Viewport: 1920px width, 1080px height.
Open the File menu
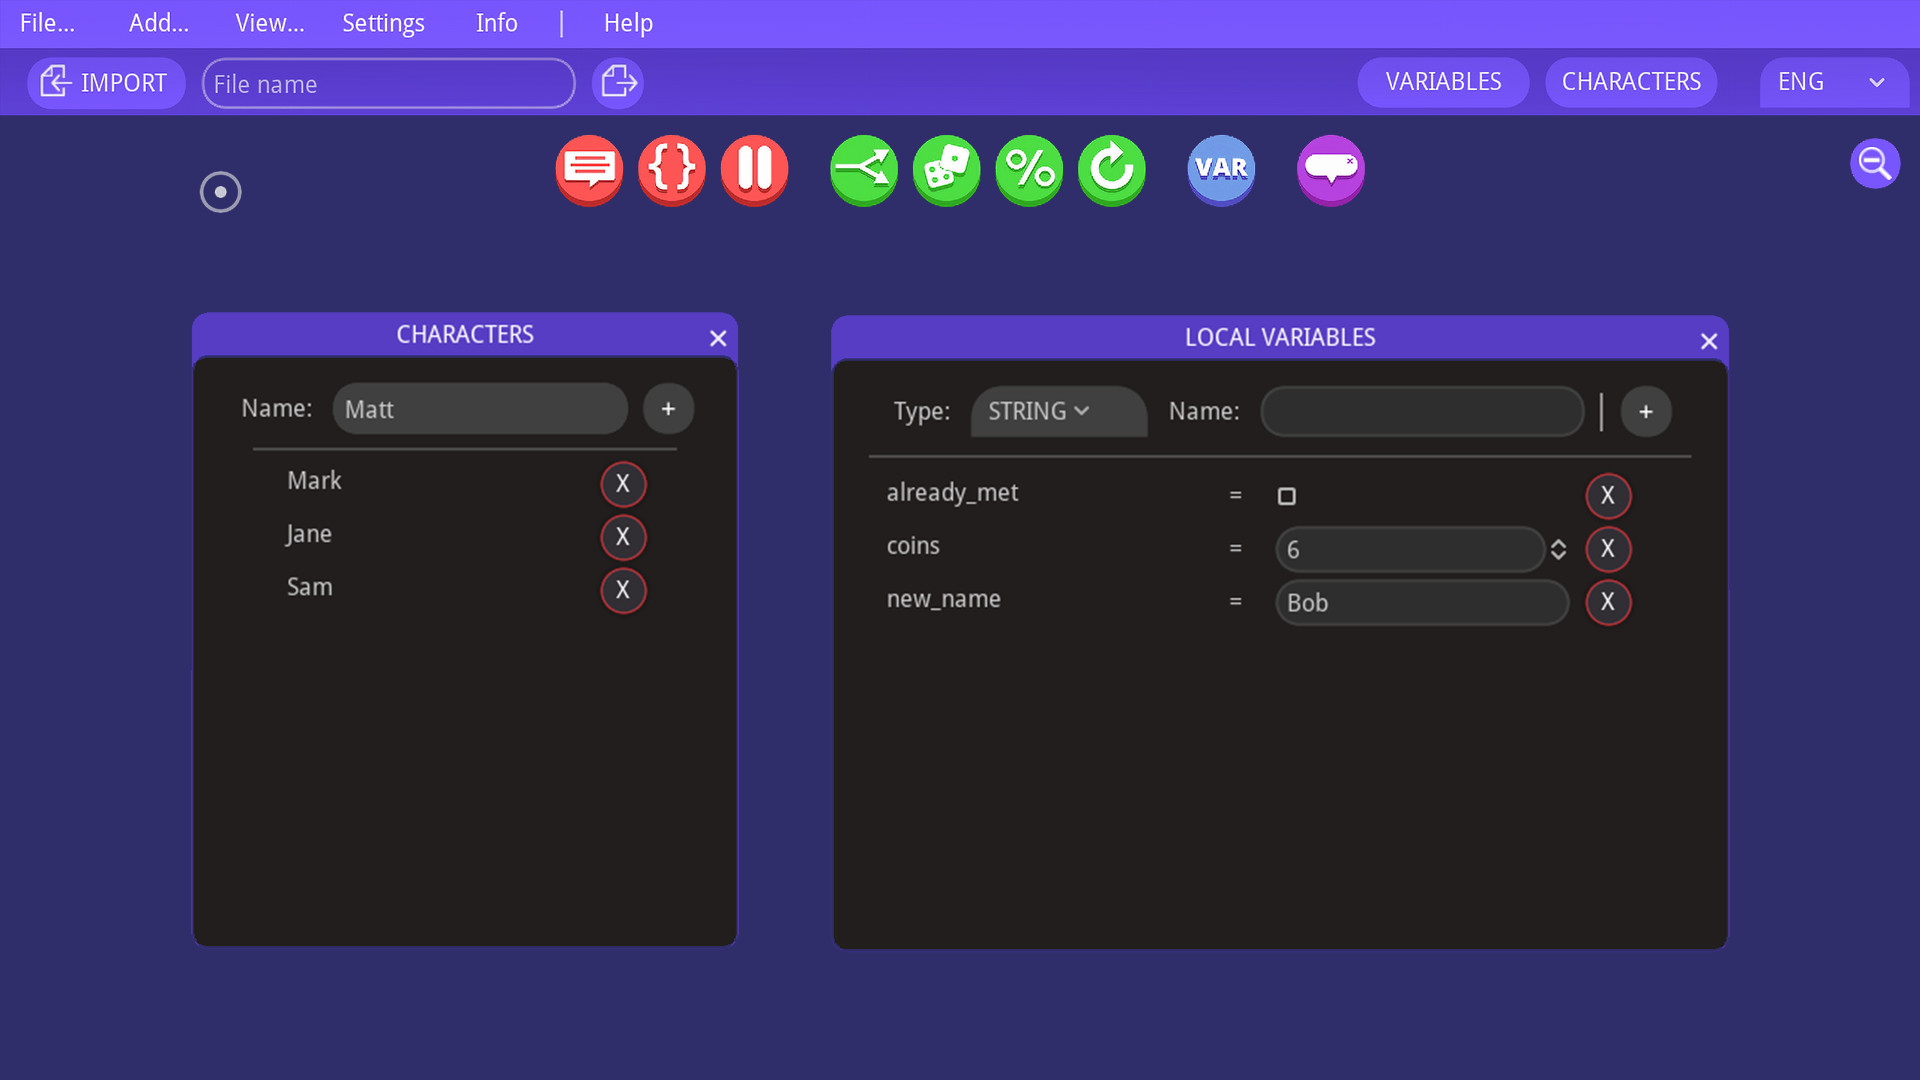[46, 22]
